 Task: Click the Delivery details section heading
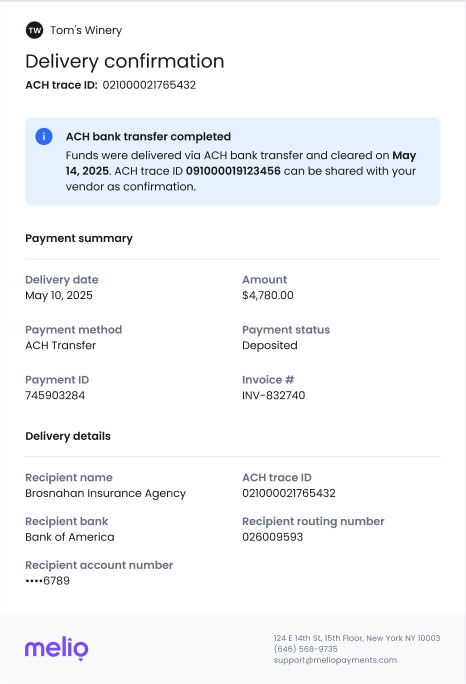coord(68,436)
